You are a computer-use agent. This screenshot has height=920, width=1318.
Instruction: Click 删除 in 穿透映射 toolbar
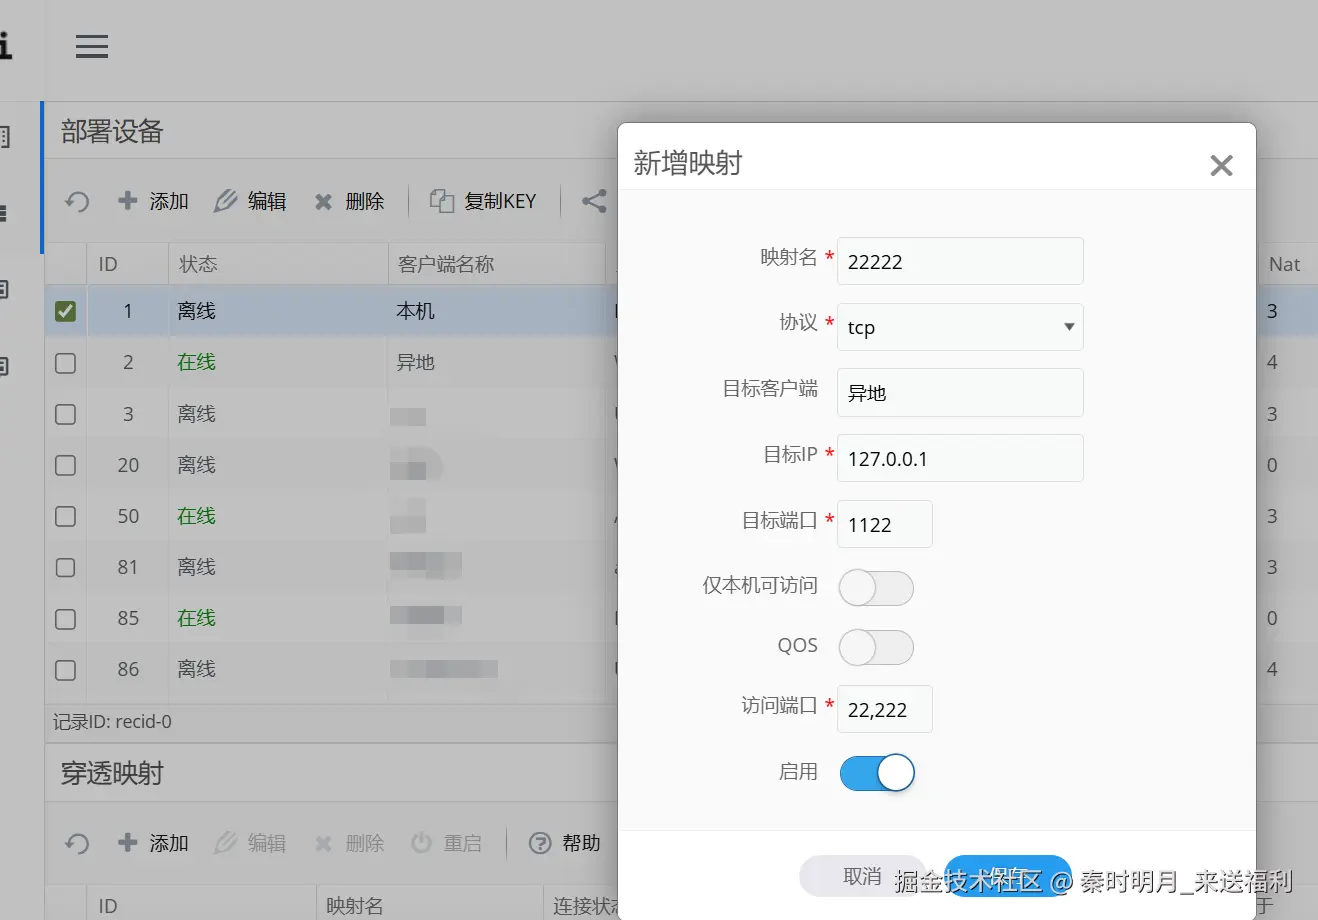(349, 843)
